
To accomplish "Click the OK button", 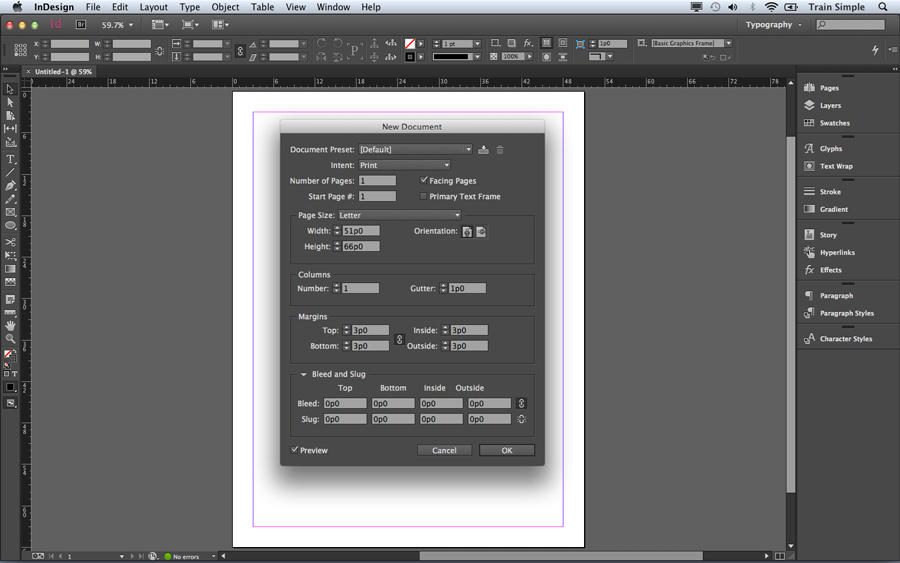I will 507,451.
